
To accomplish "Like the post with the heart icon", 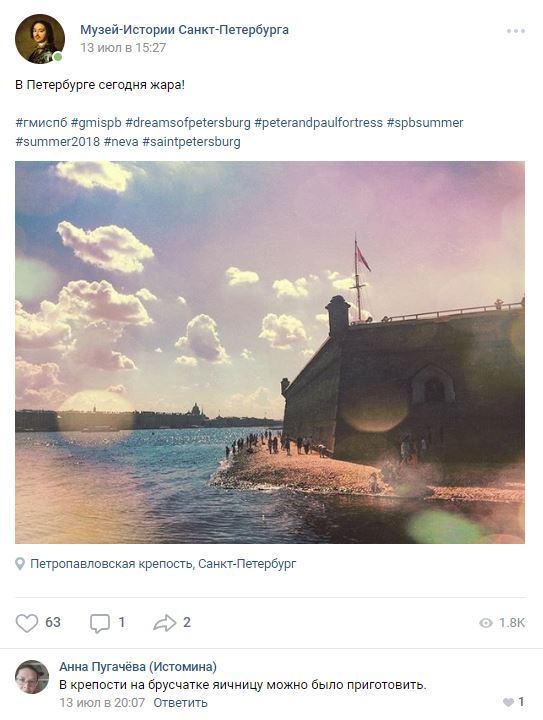I will [27, 623].
